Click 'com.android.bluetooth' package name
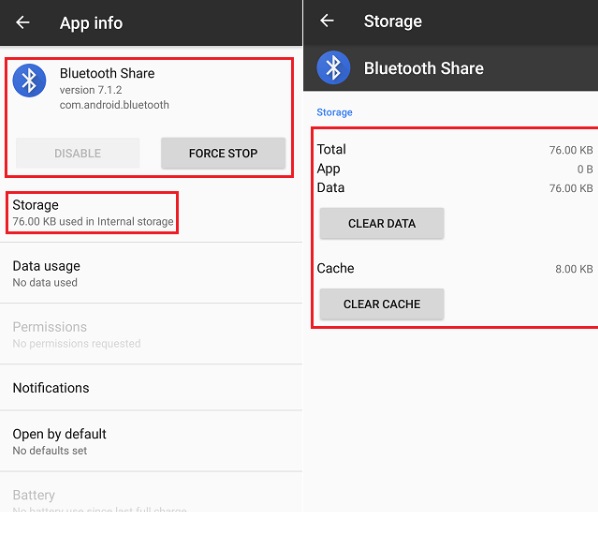598x546 pixels. click(114, 105)
